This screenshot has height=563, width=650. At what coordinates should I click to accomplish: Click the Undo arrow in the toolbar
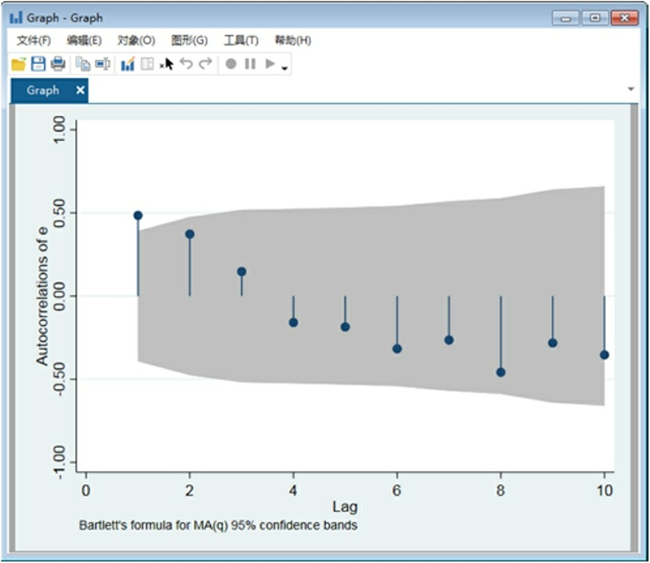click(186, 64)
